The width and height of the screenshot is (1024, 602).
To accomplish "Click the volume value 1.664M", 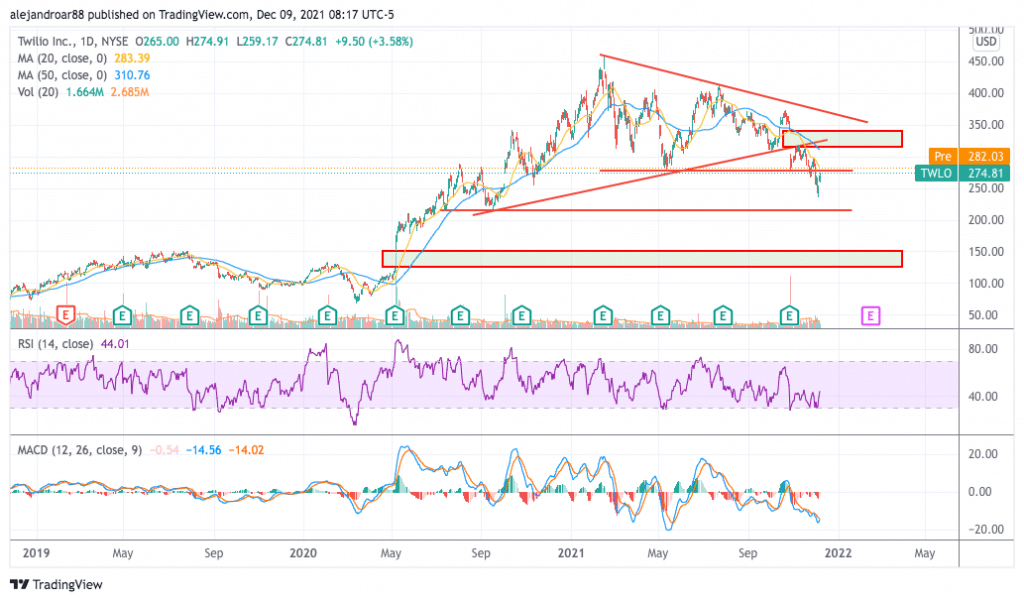I will tap(84, 92).
